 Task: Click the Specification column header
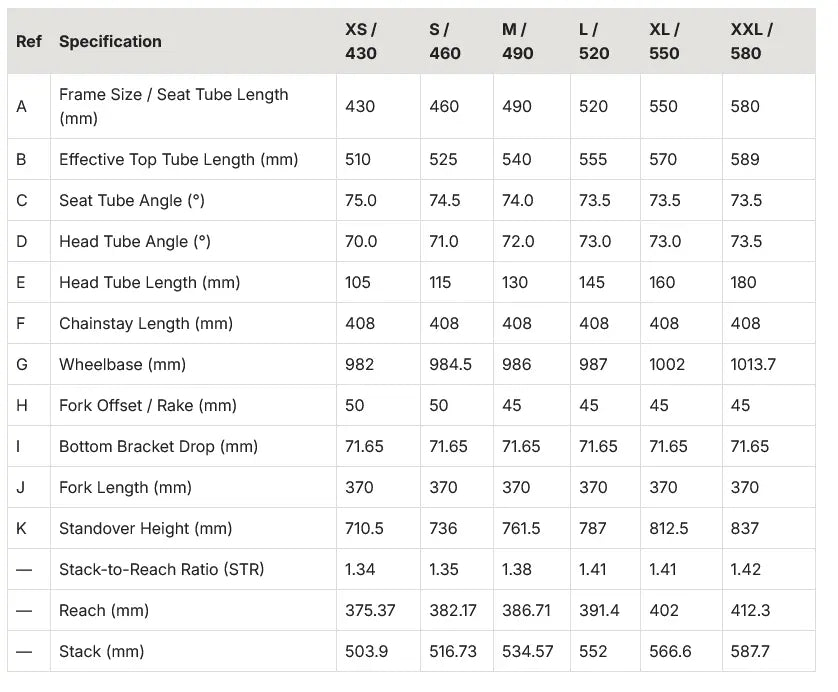pos(110,42)
